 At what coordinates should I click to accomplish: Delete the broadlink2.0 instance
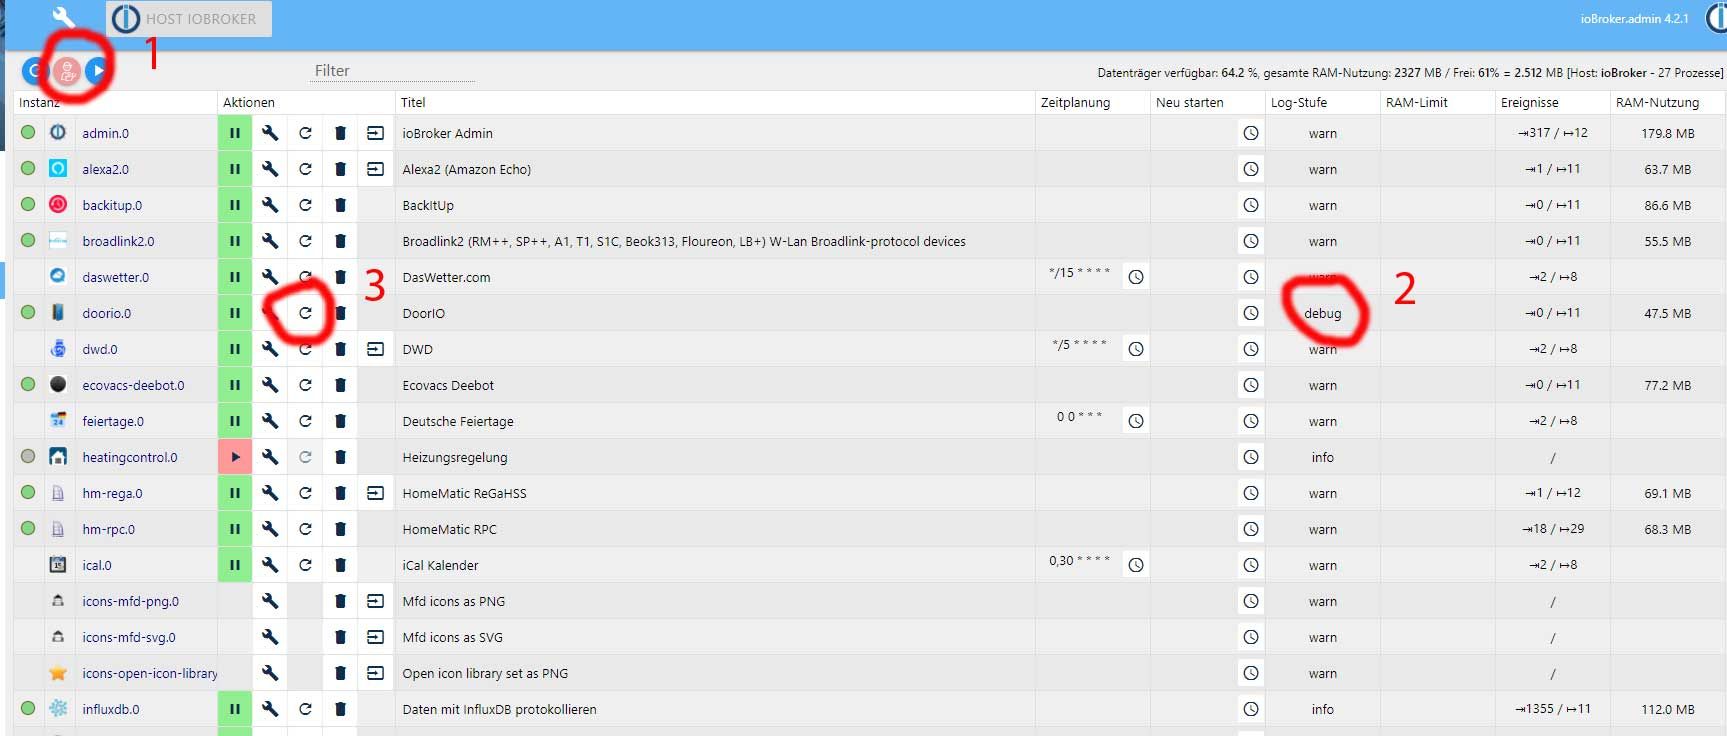pos(340,241)
